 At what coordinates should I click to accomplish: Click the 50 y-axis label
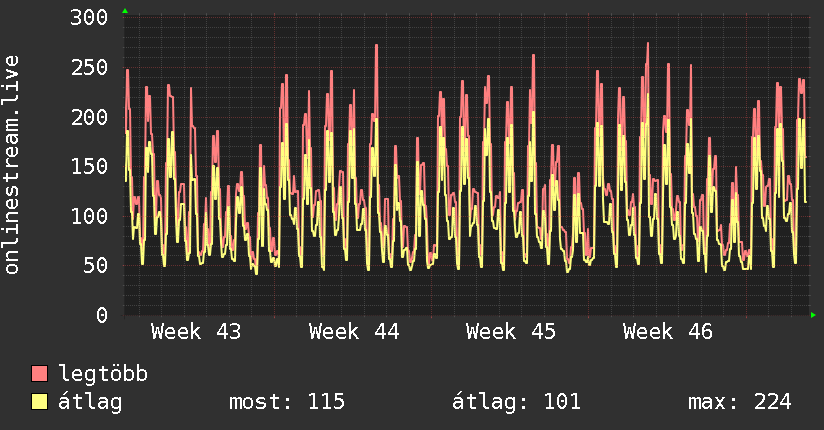pos(95,265)
